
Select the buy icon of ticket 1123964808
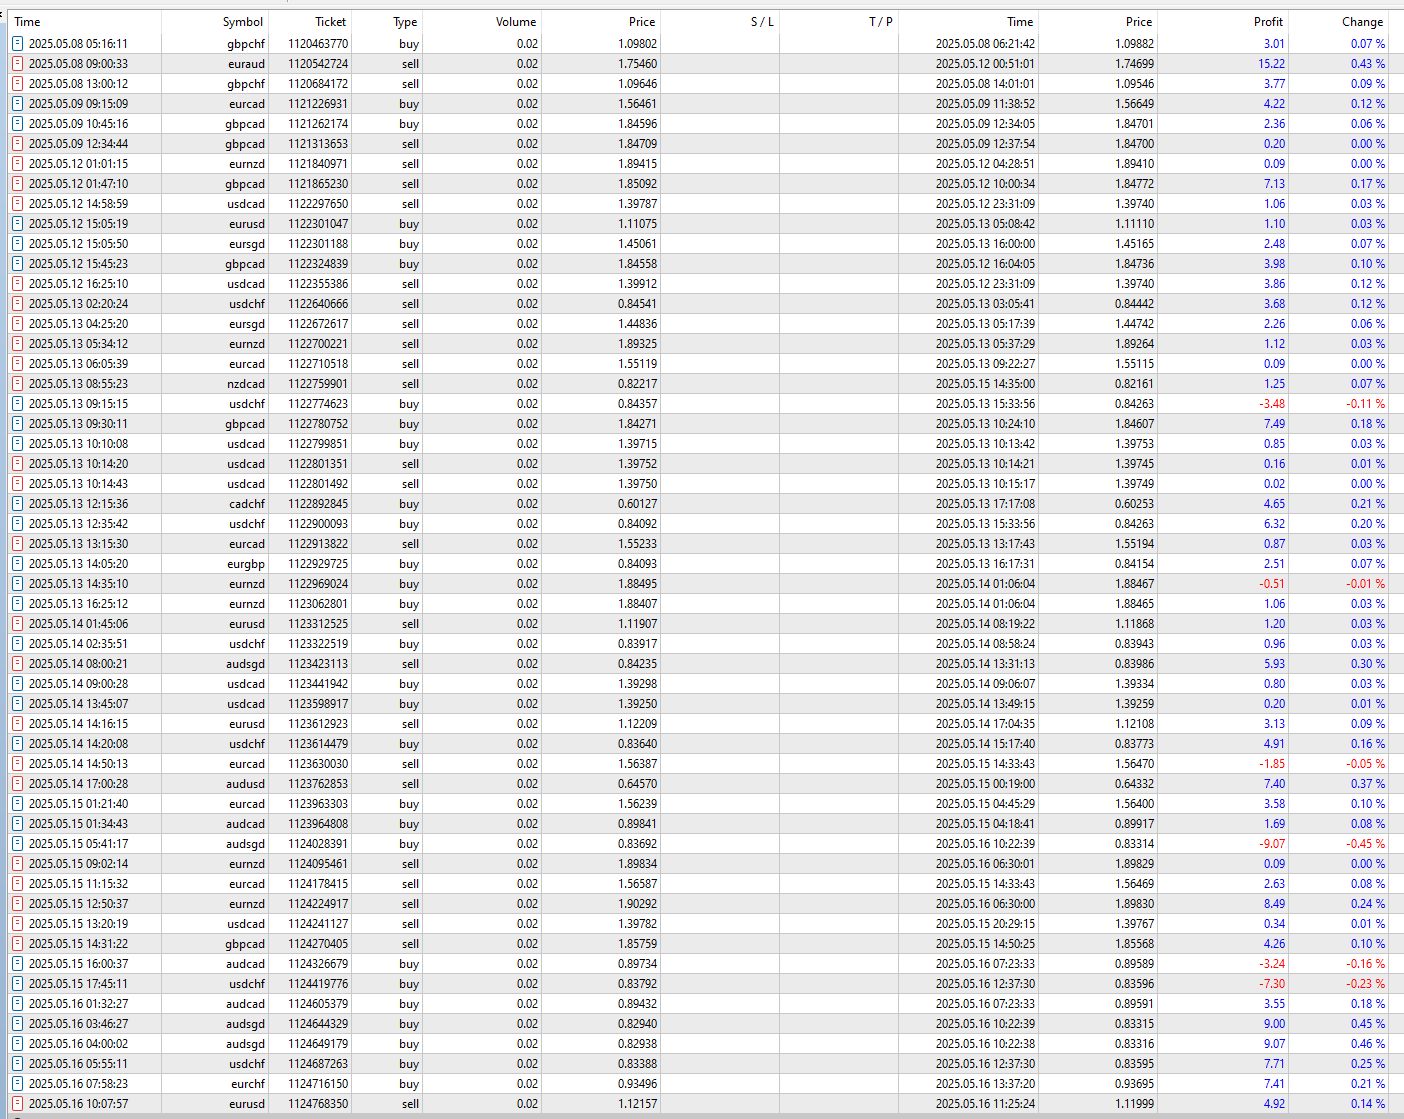click(17, 824)
